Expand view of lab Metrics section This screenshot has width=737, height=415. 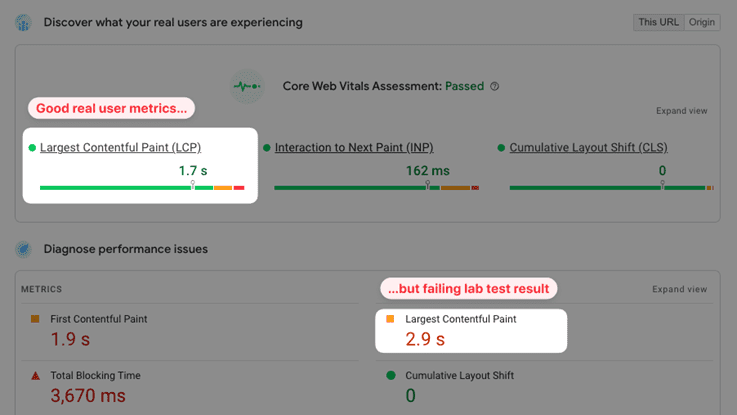pyautogui.click(x=679, y=290)
